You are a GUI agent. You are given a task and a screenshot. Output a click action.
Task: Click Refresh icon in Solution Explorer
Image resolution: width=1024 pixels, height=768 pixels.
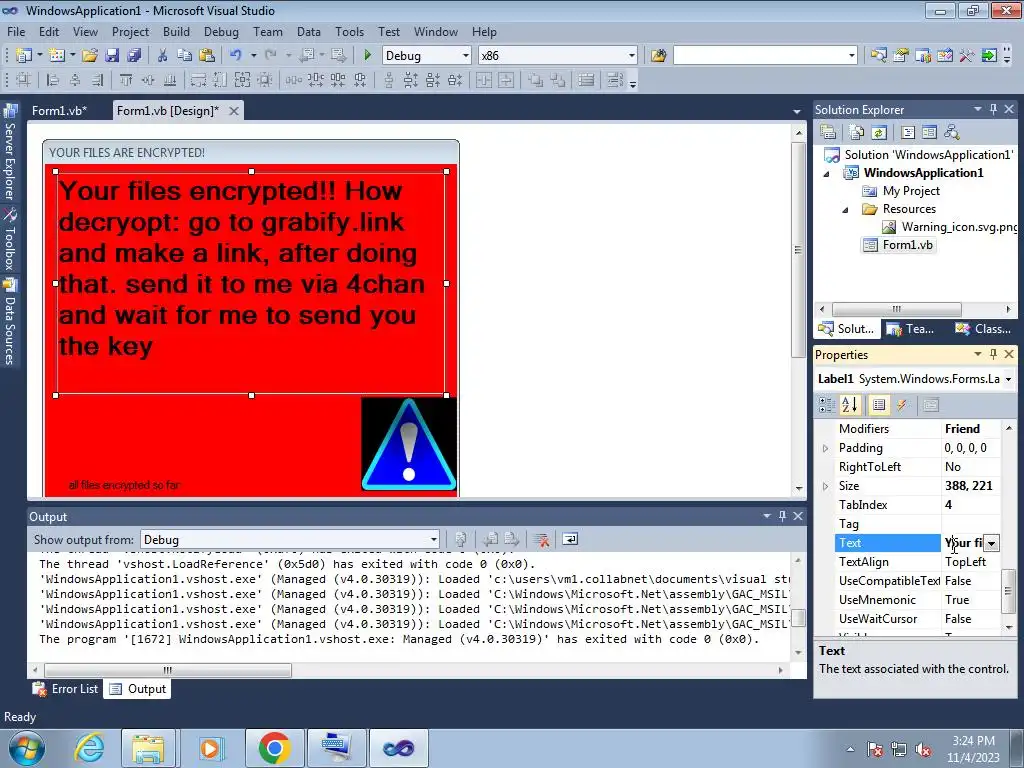click(x=879, y=133)
